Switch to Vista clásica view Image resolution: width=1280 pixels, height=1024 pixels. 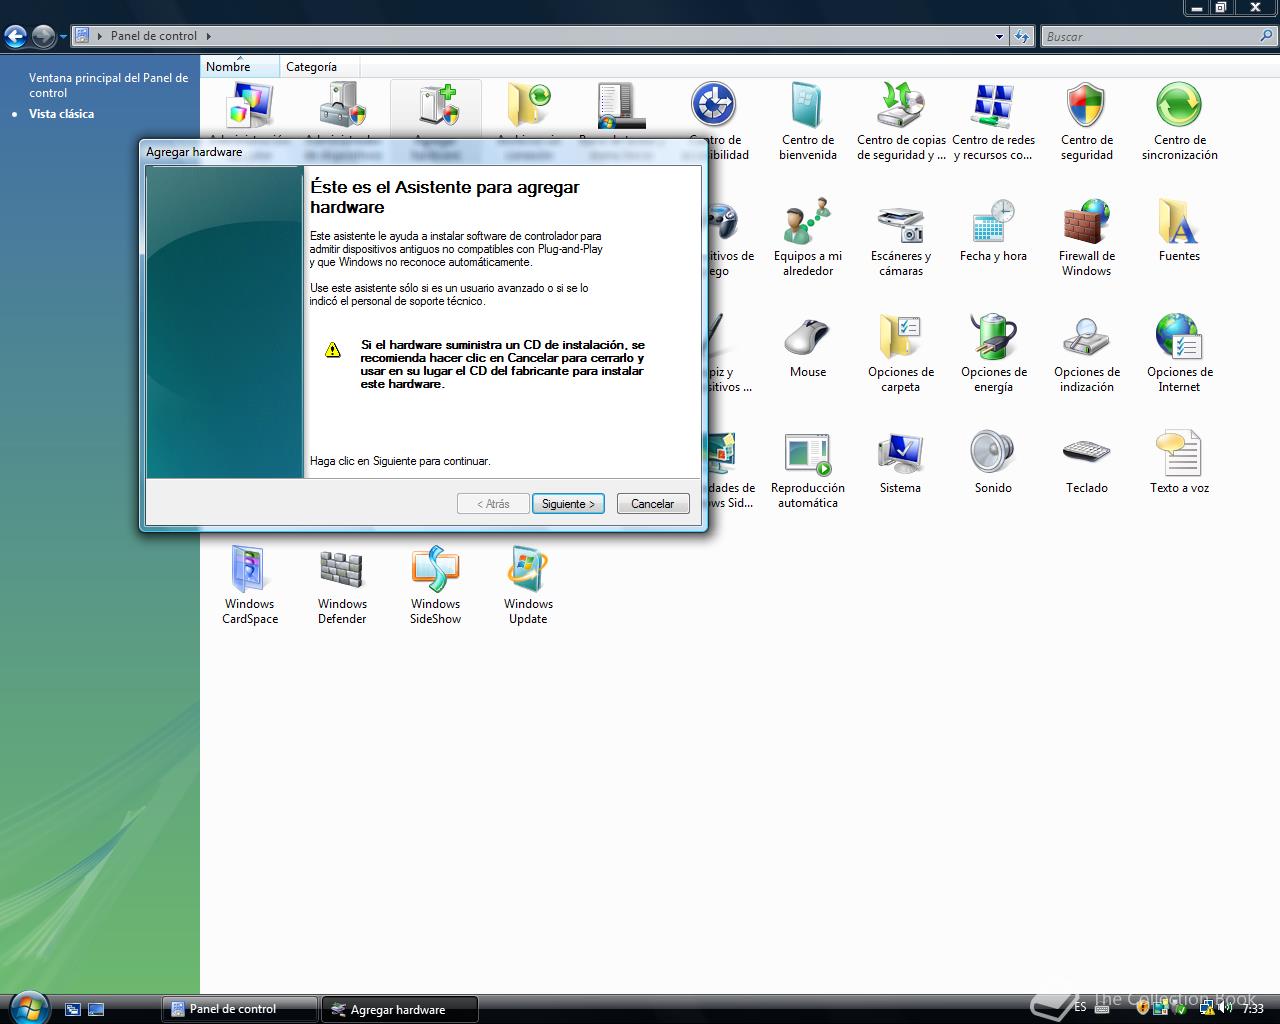pos(61,114)
